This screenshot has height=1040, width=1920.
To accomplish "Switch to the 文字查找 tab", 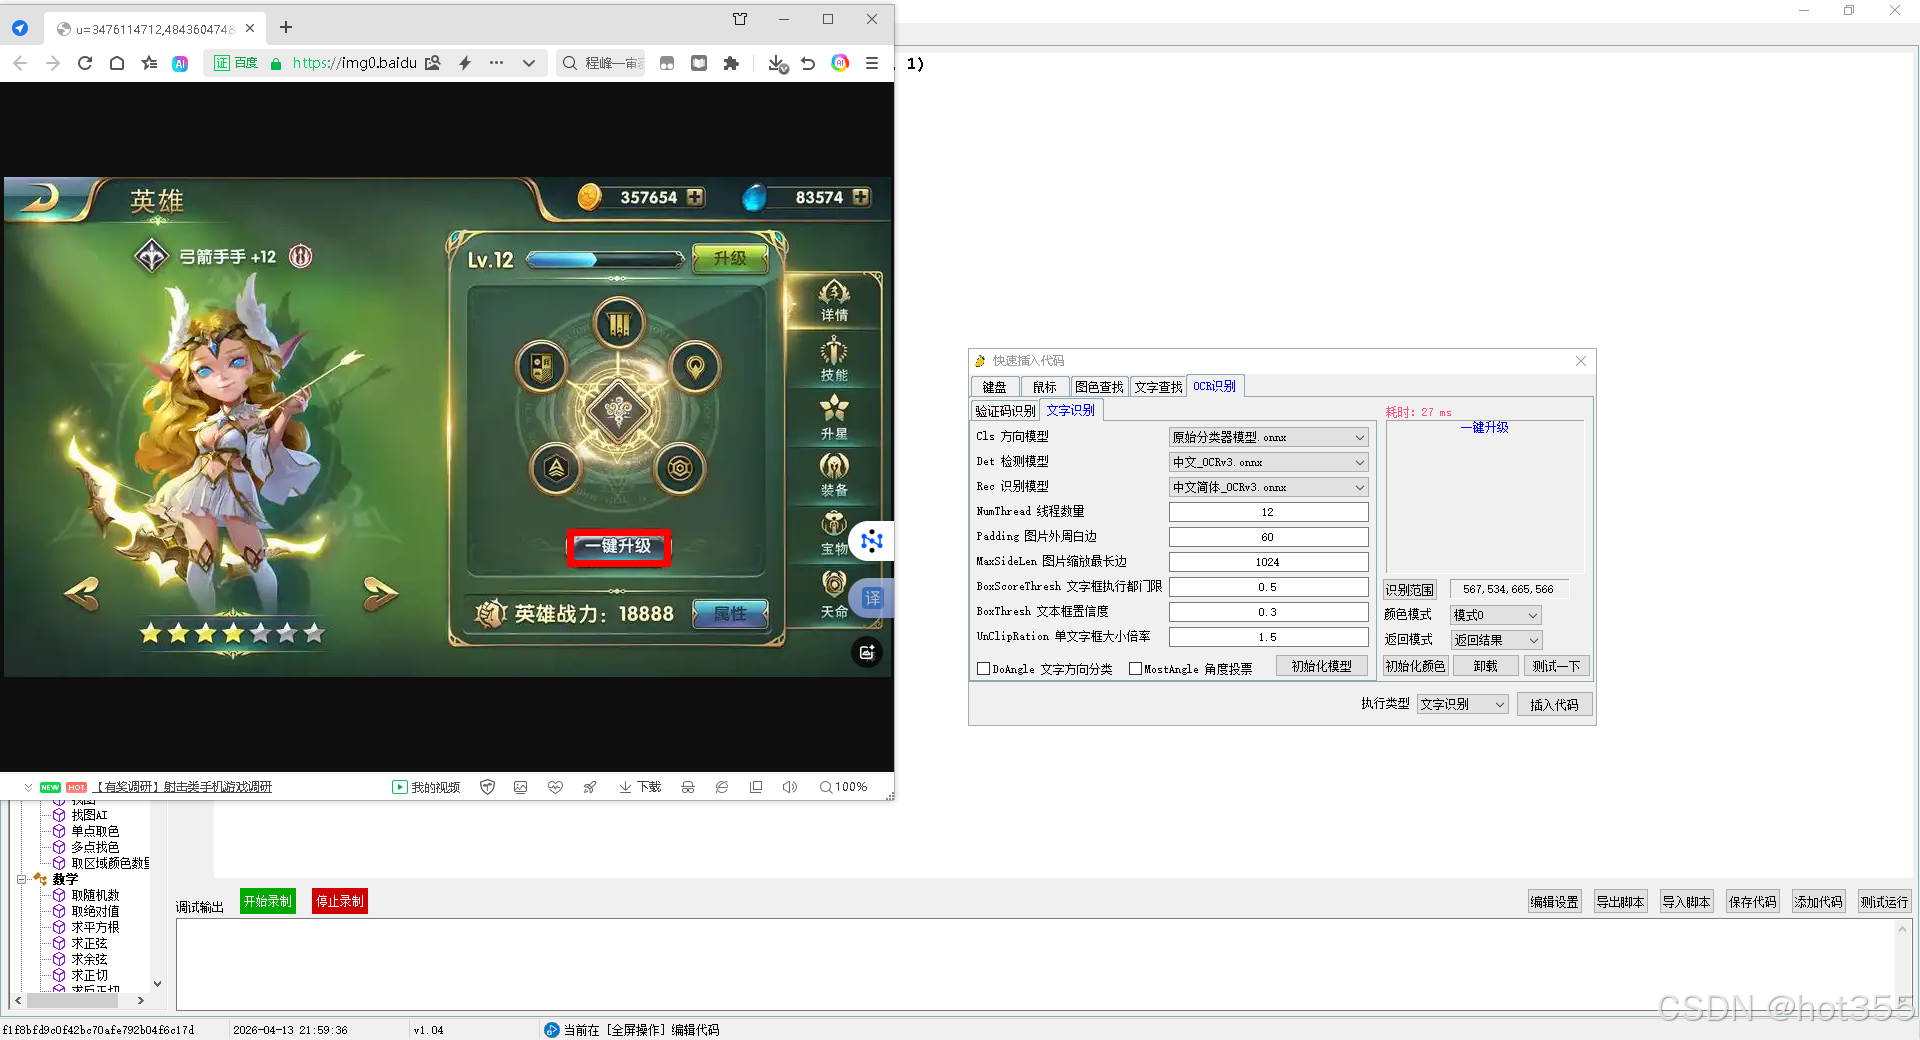I will click(1158, 387).
